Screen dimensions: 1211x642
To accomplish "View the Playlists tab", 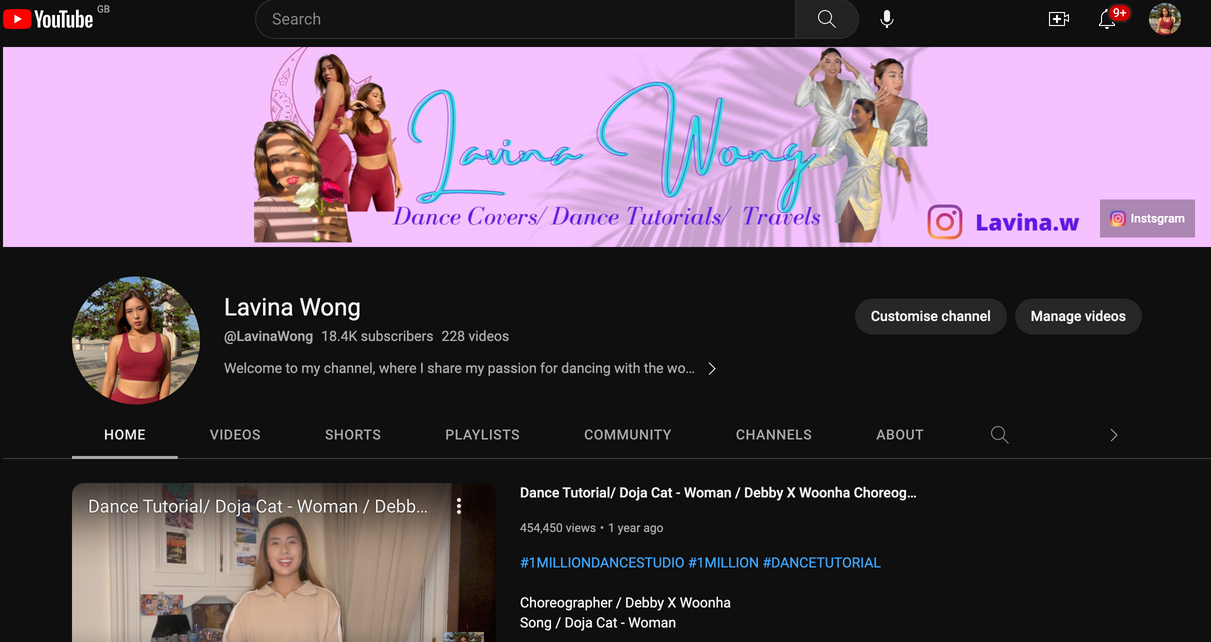I will 482,435.
